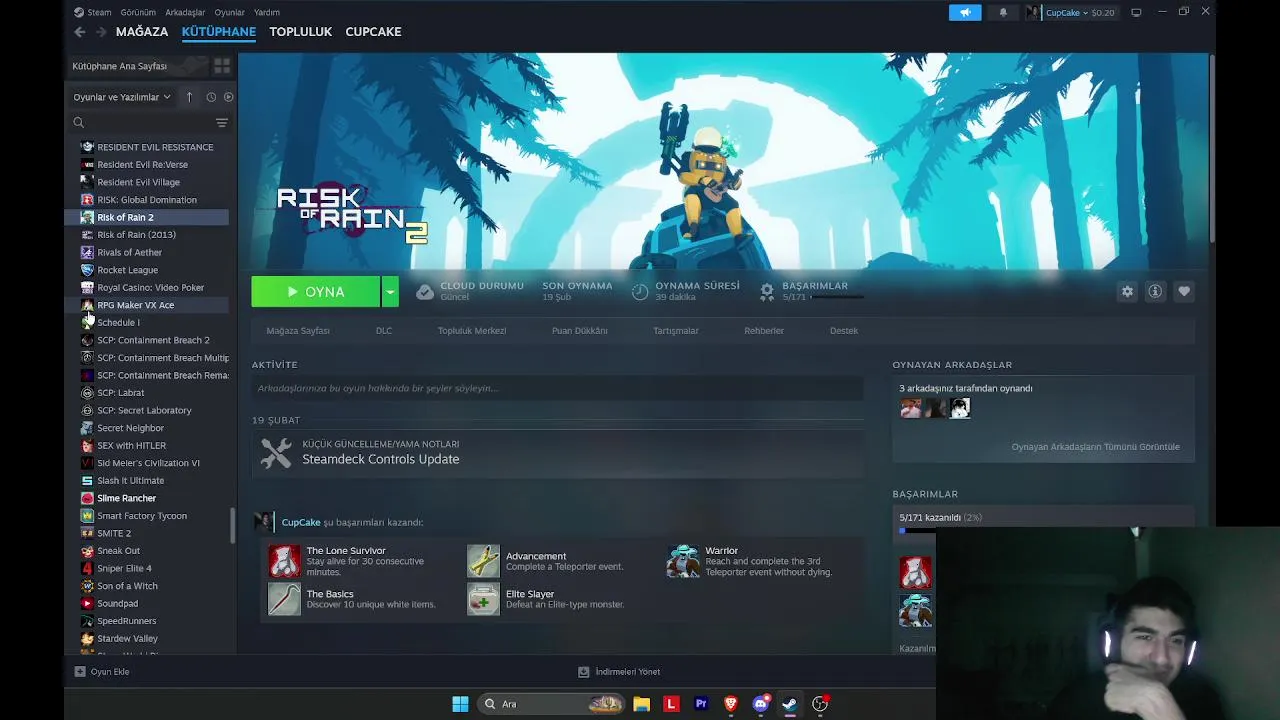
Task: Click the cloud status icon
Action: click(425, 291)
